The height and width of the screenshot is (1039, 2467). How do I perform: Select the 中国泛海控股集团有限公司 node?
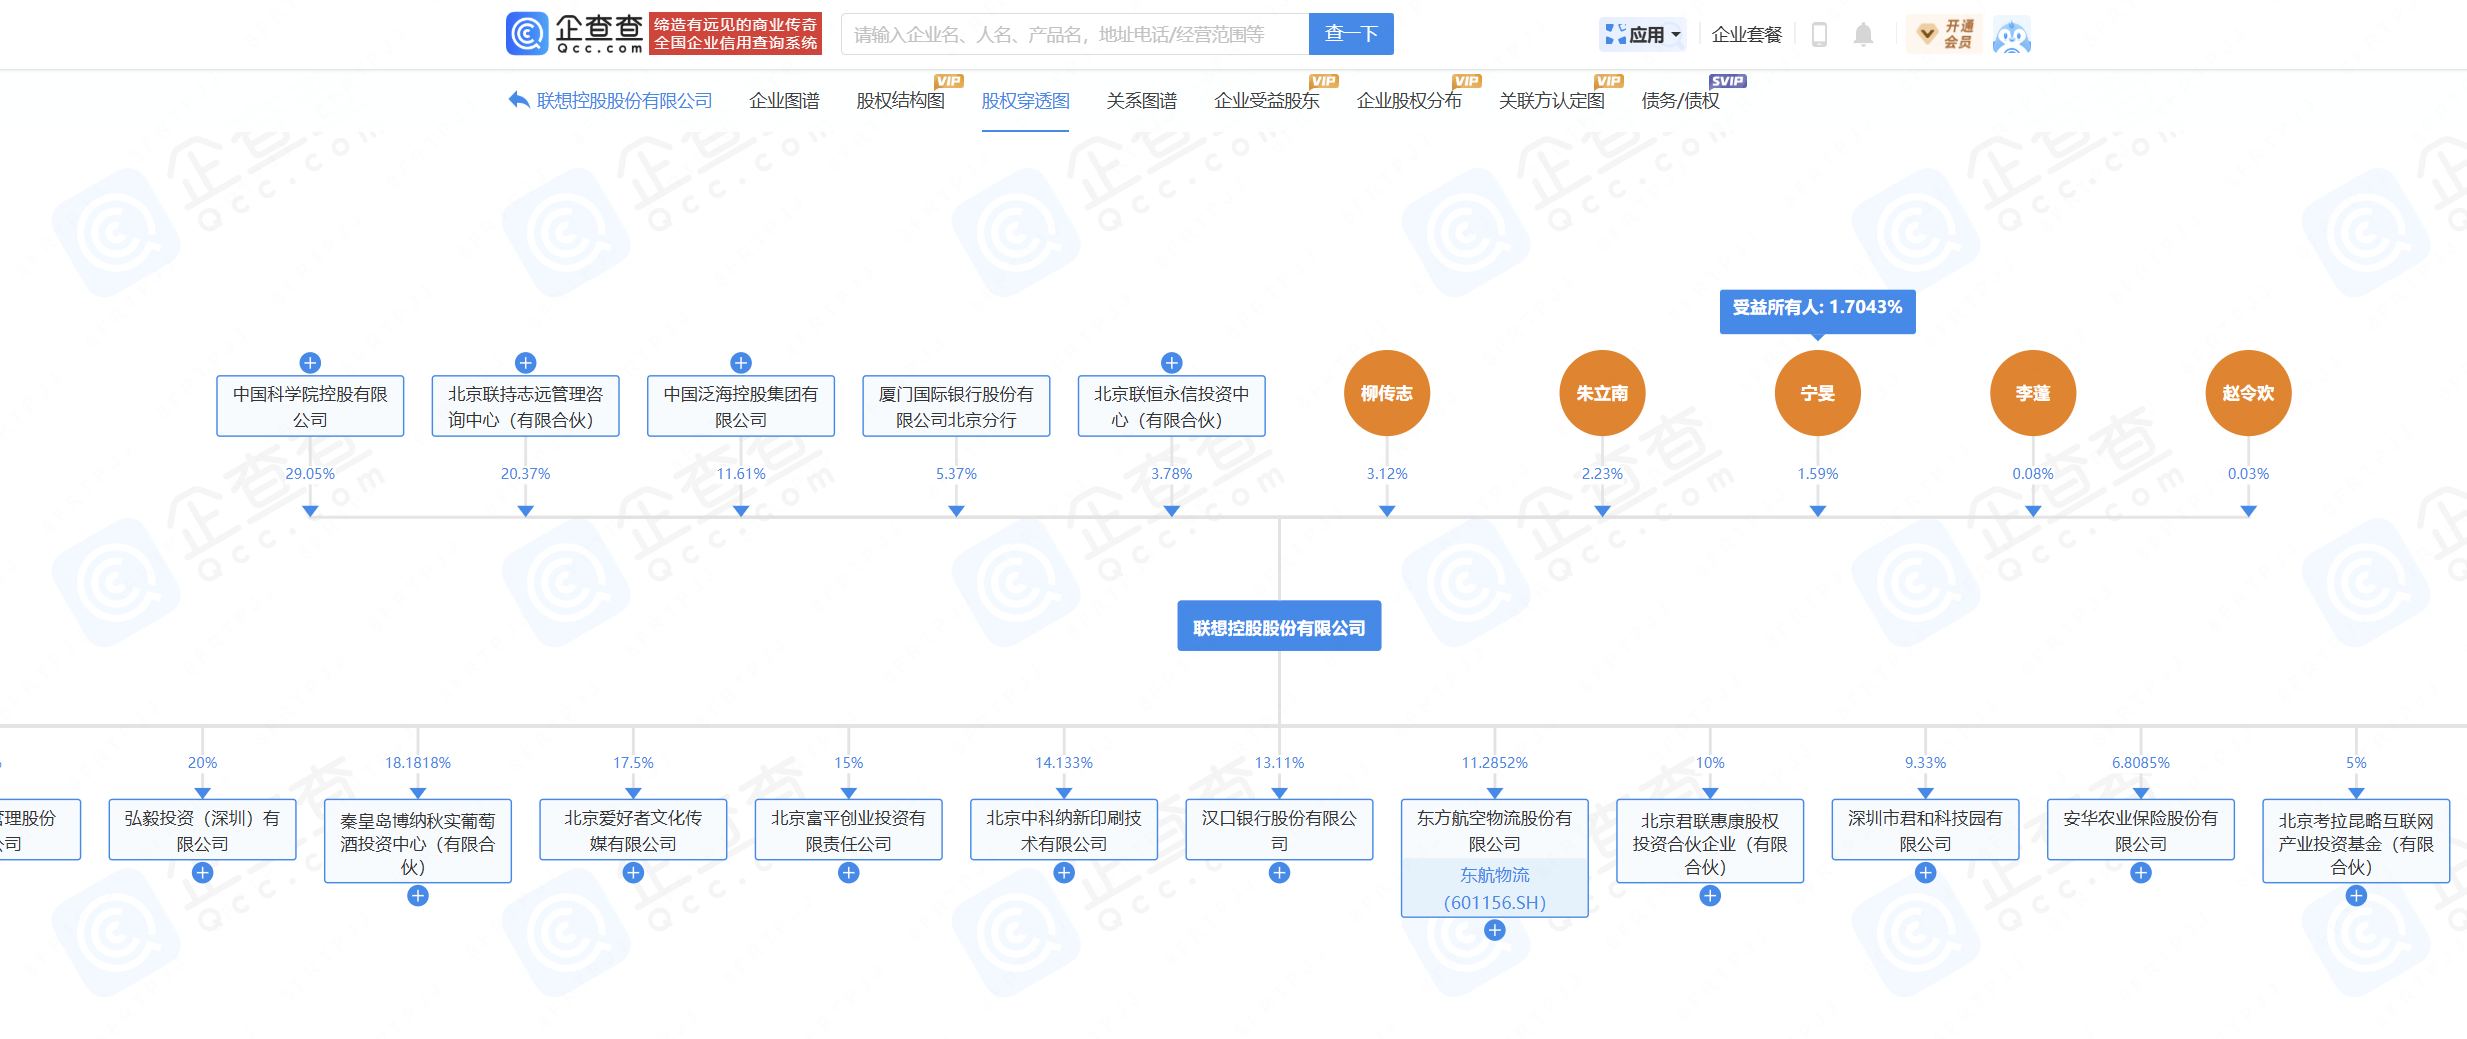(x=741, y=406)
